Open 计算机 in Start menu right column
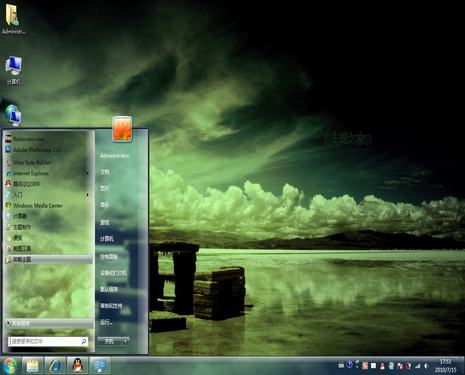Screen dimensions: 465x375 [x=107, y=239]
